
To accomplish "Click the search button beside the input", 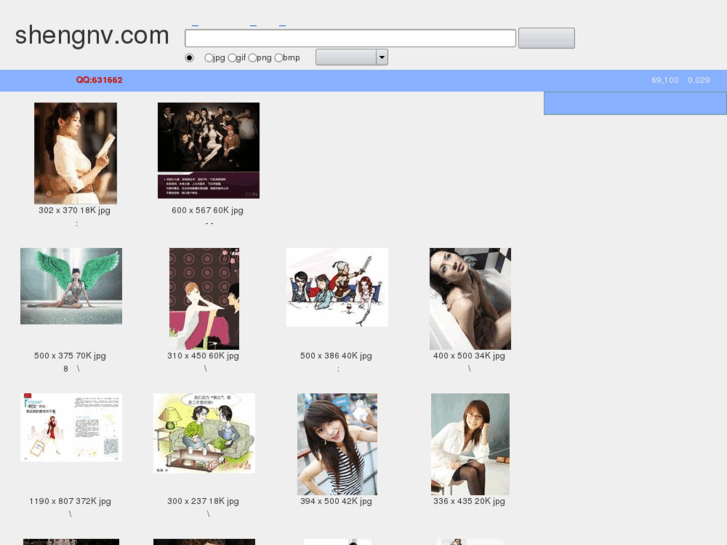I will click(x=546, y=38).
